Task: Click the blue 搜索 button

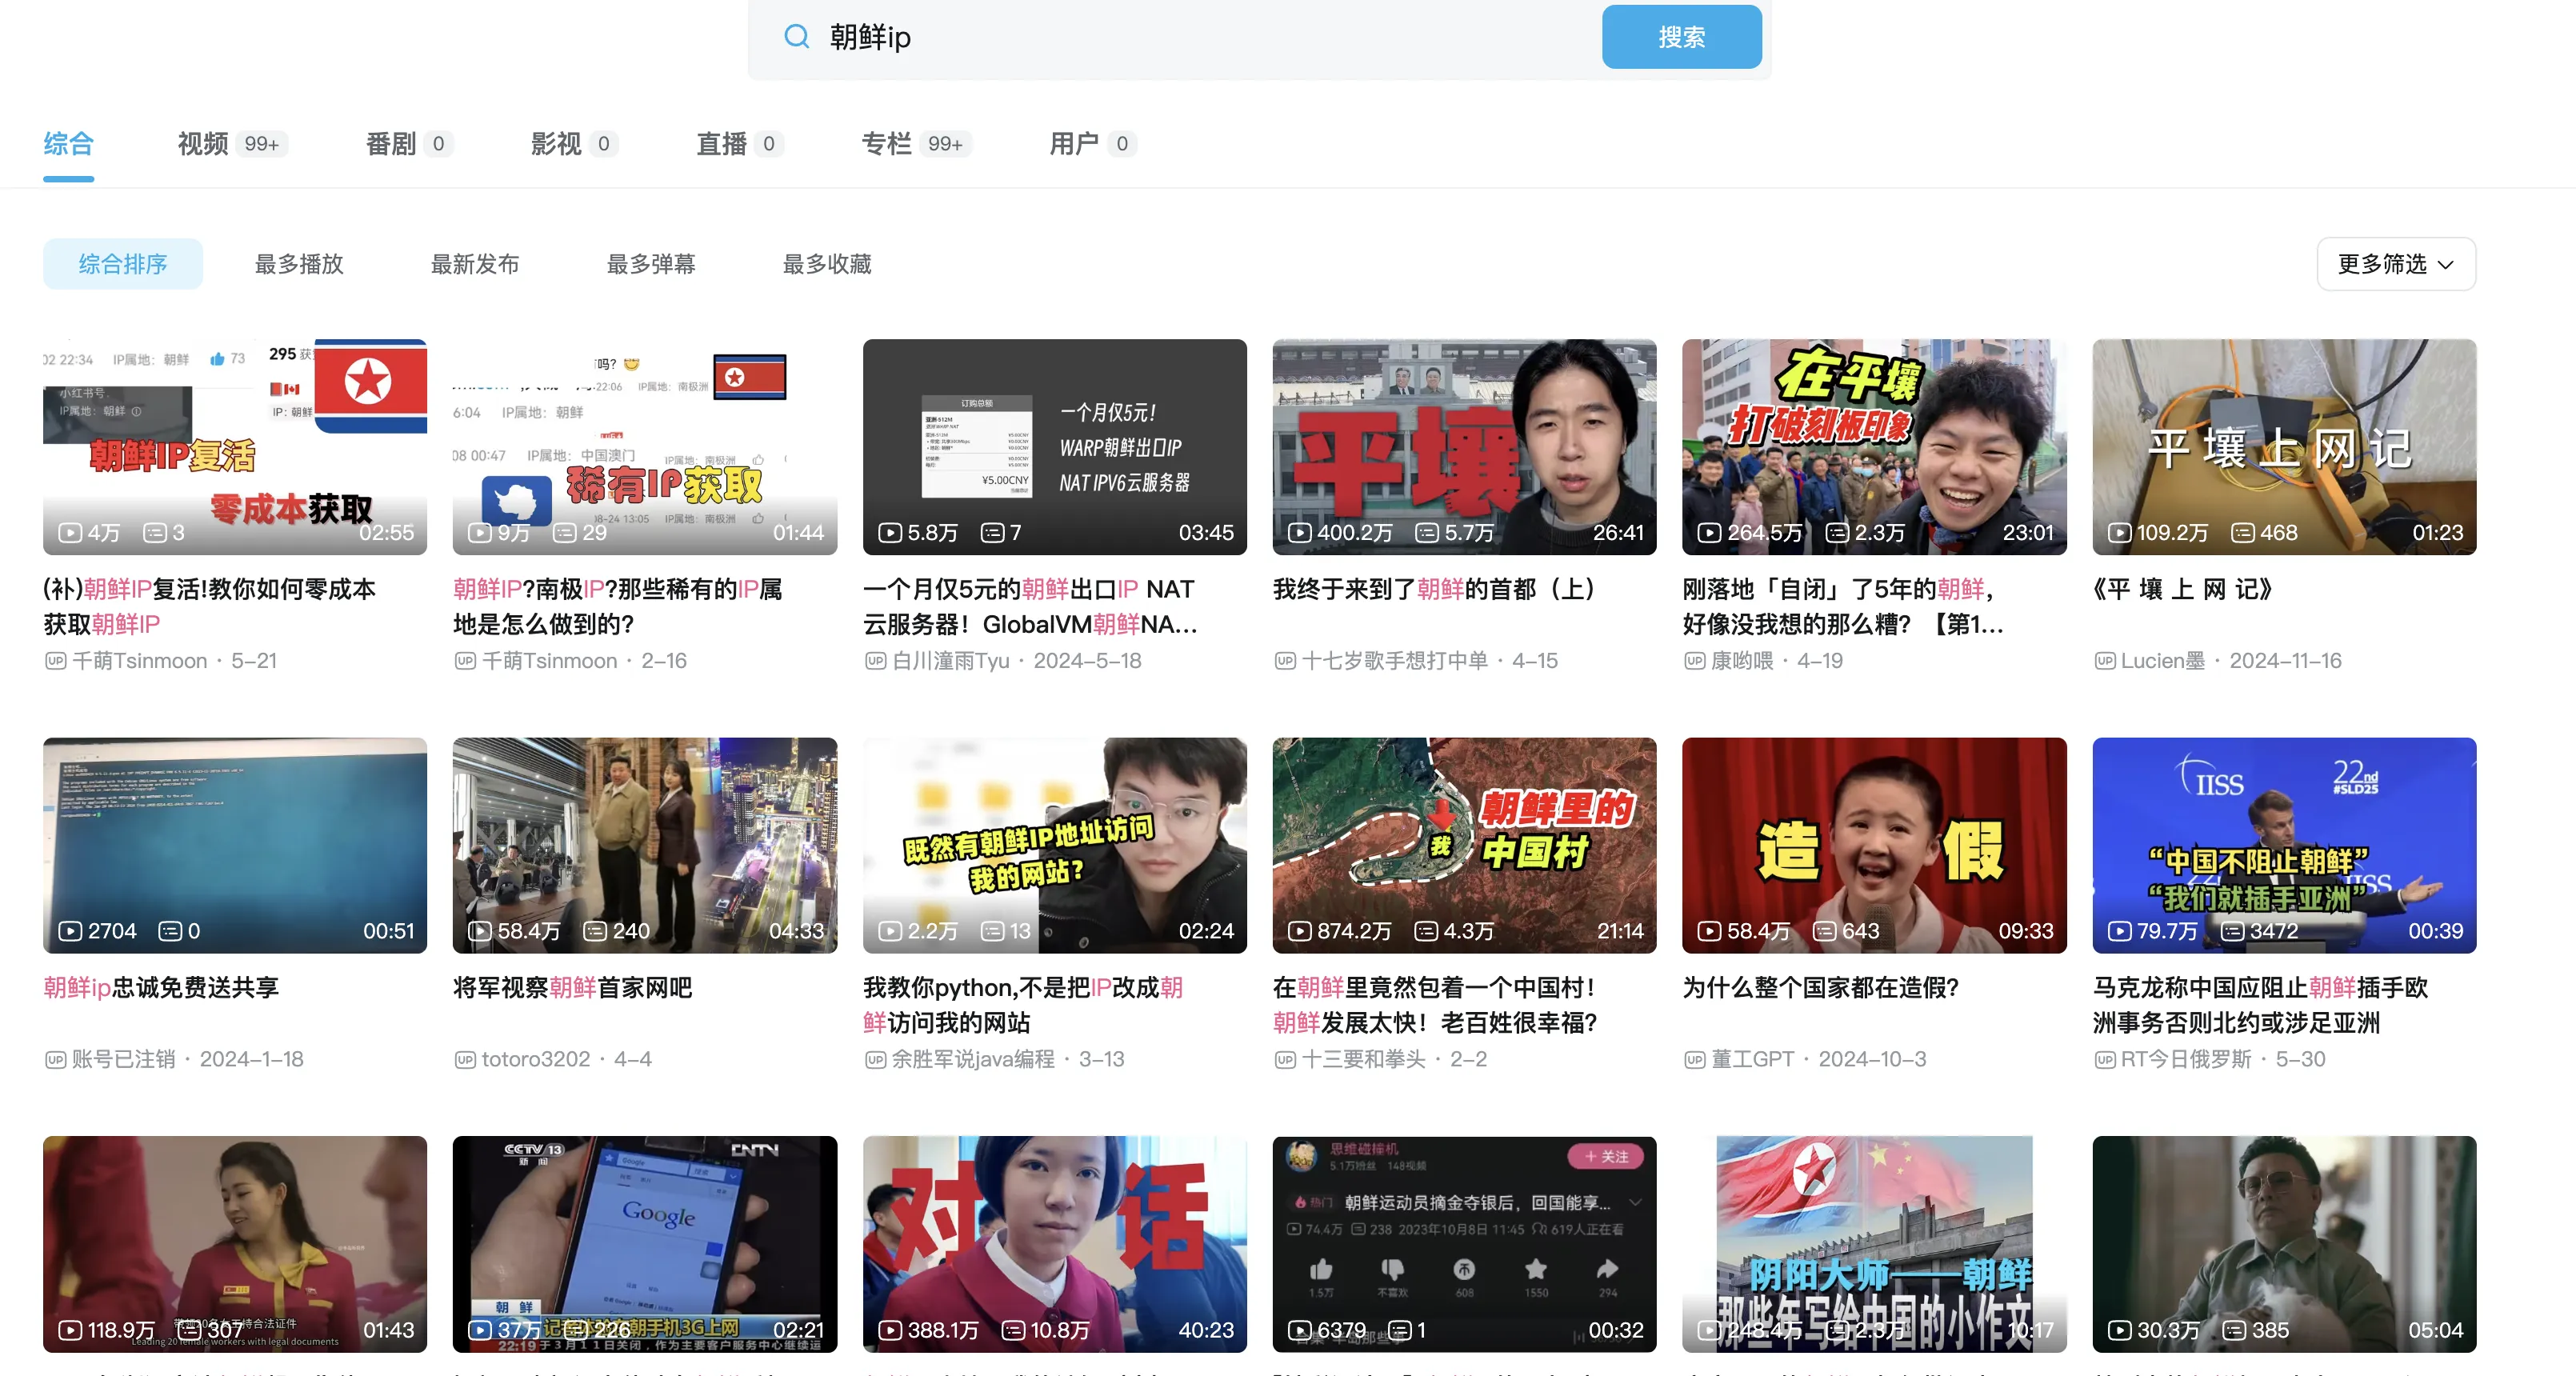Action: [1681, 37]
